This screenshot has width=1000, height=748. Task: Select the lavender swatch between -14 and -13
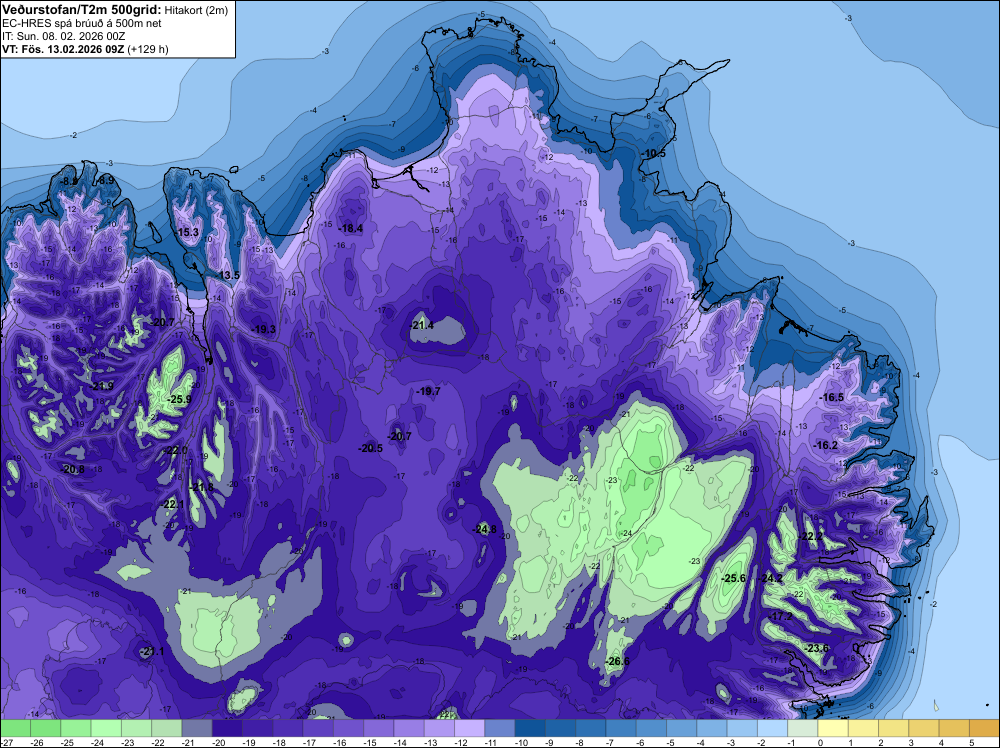coord(409,728)
